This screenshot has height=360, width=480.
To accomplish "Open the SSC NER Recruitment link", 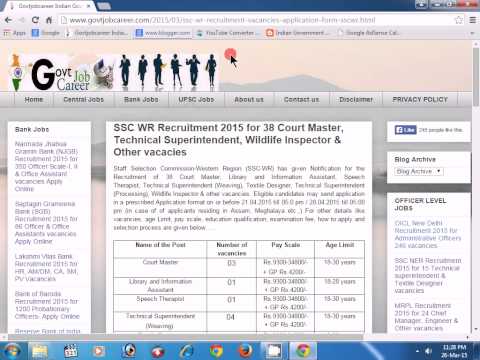I will pos(428,275).
